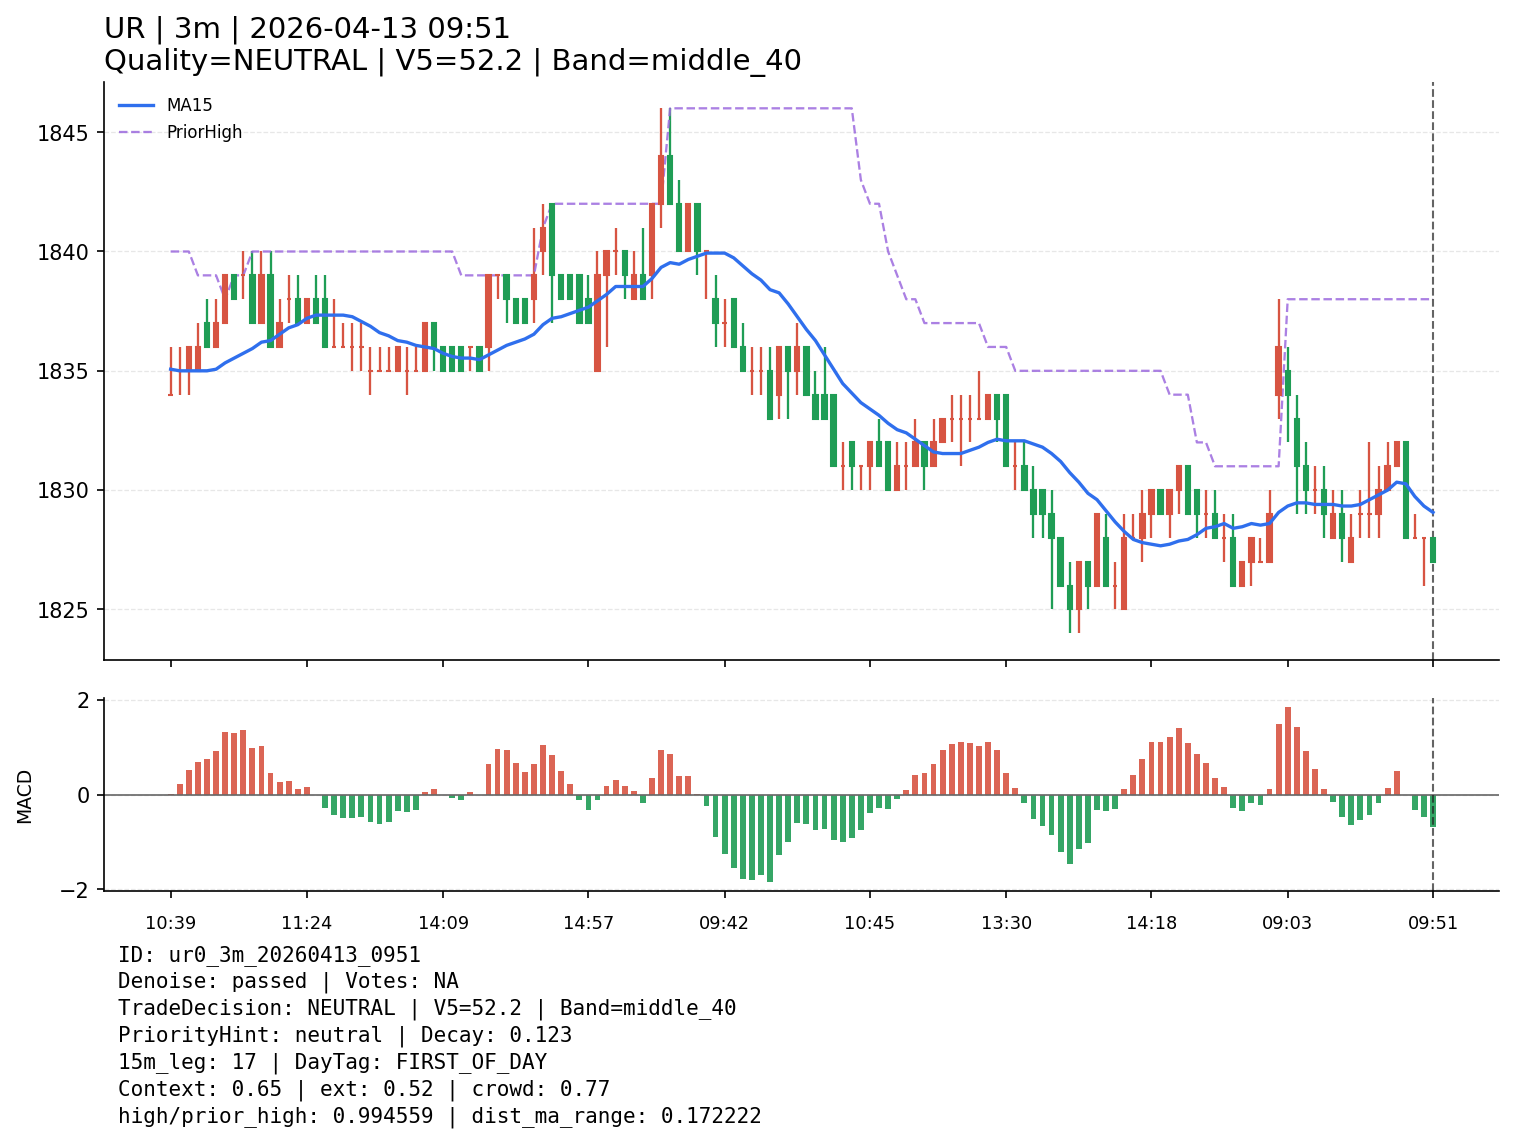Click the blue MA15 legend line sample
The height and width of the screenshot is (1143, 1514).
coord(137,105)
